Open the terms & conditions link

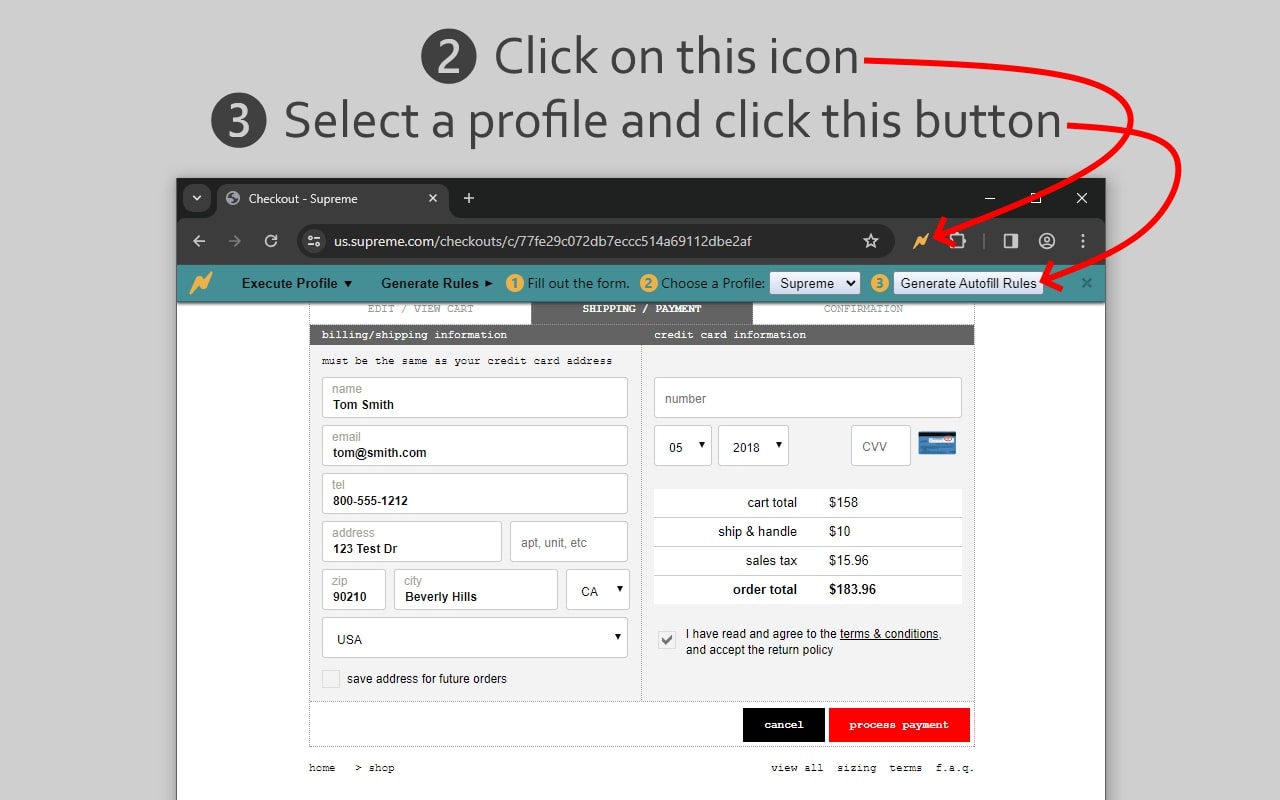[x=890, y=633]
